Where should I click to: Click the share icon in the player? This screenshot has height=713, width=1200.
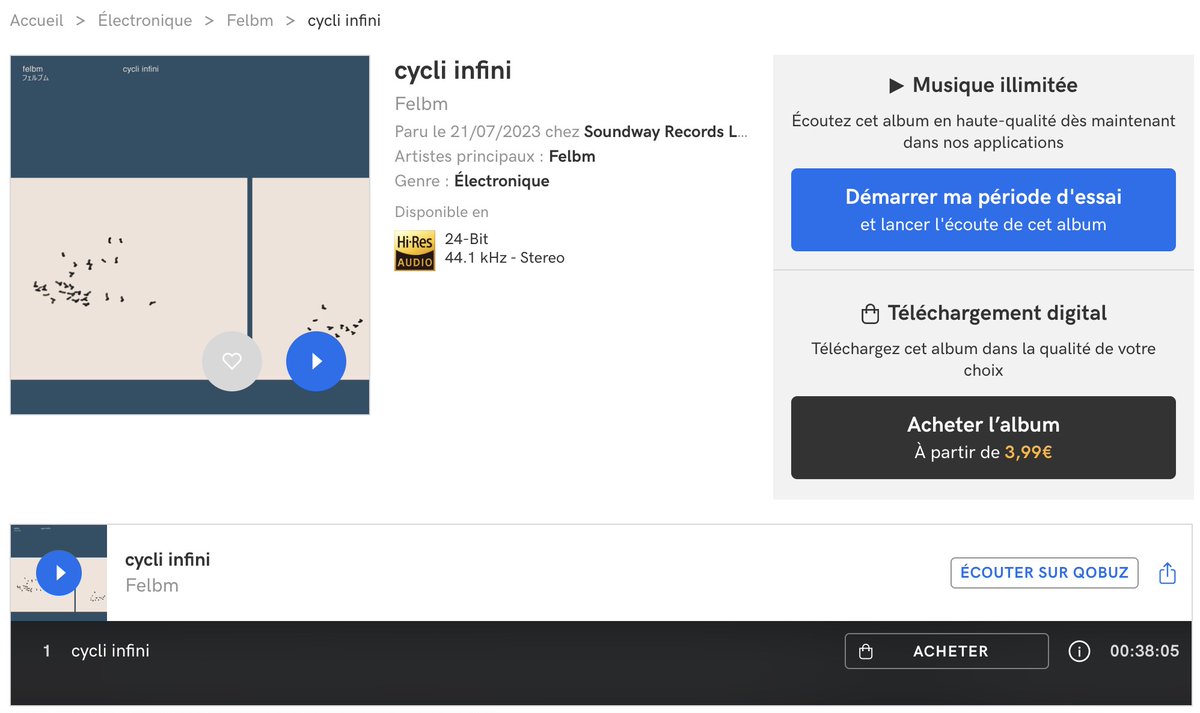coord(1167,573)
